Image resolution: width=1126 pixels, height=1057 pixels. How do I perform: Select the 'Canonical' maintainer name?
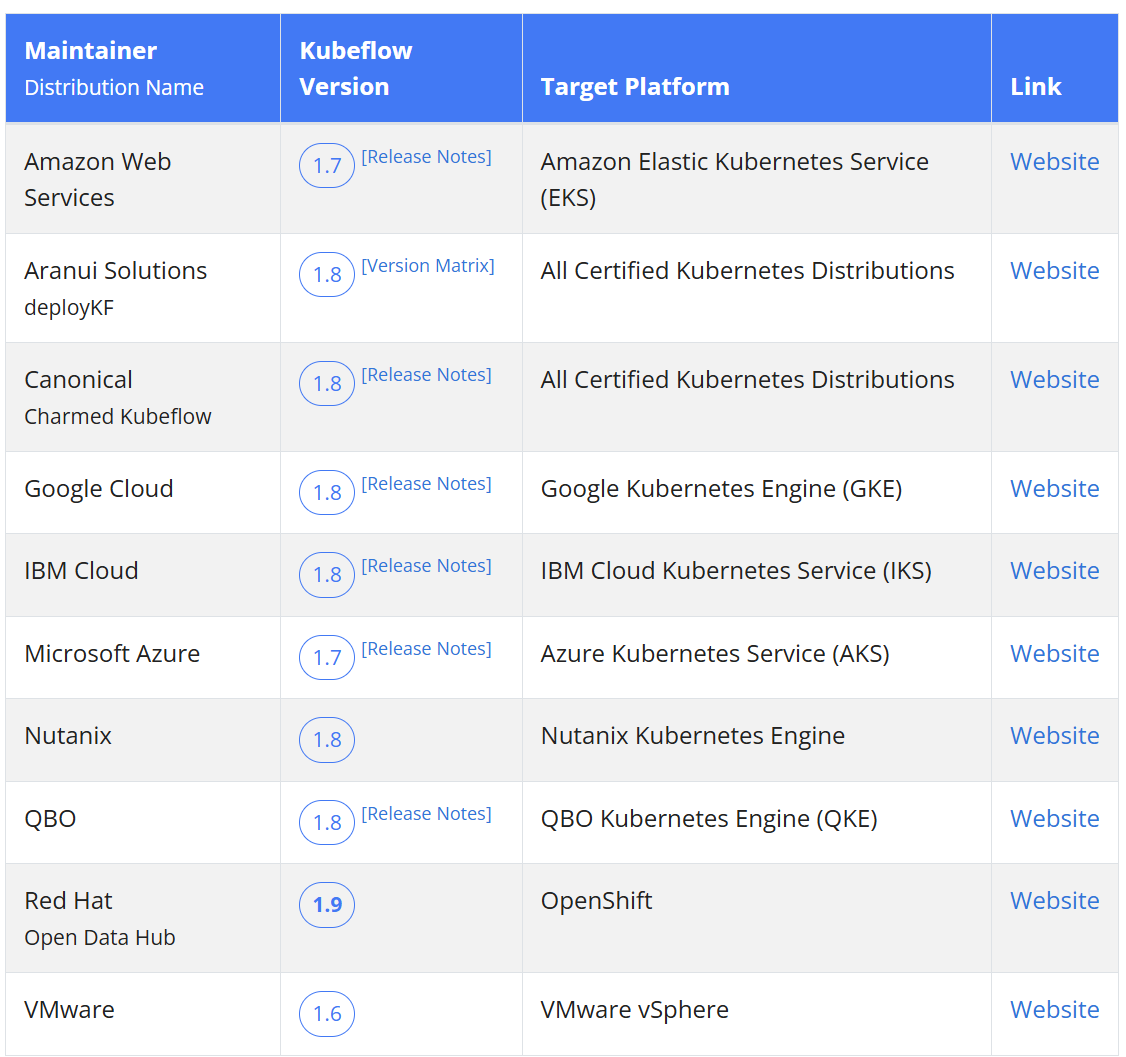[78, 380]
